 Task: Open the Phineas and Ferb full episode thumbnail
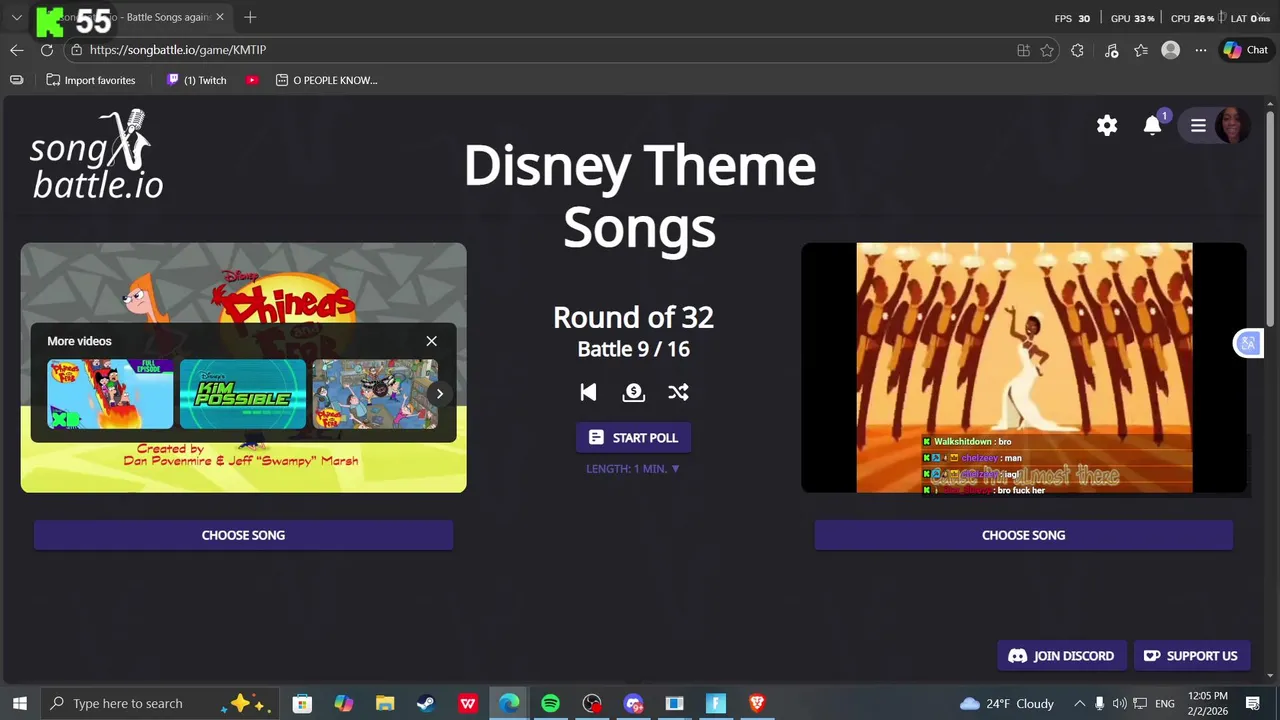(110, 394)
